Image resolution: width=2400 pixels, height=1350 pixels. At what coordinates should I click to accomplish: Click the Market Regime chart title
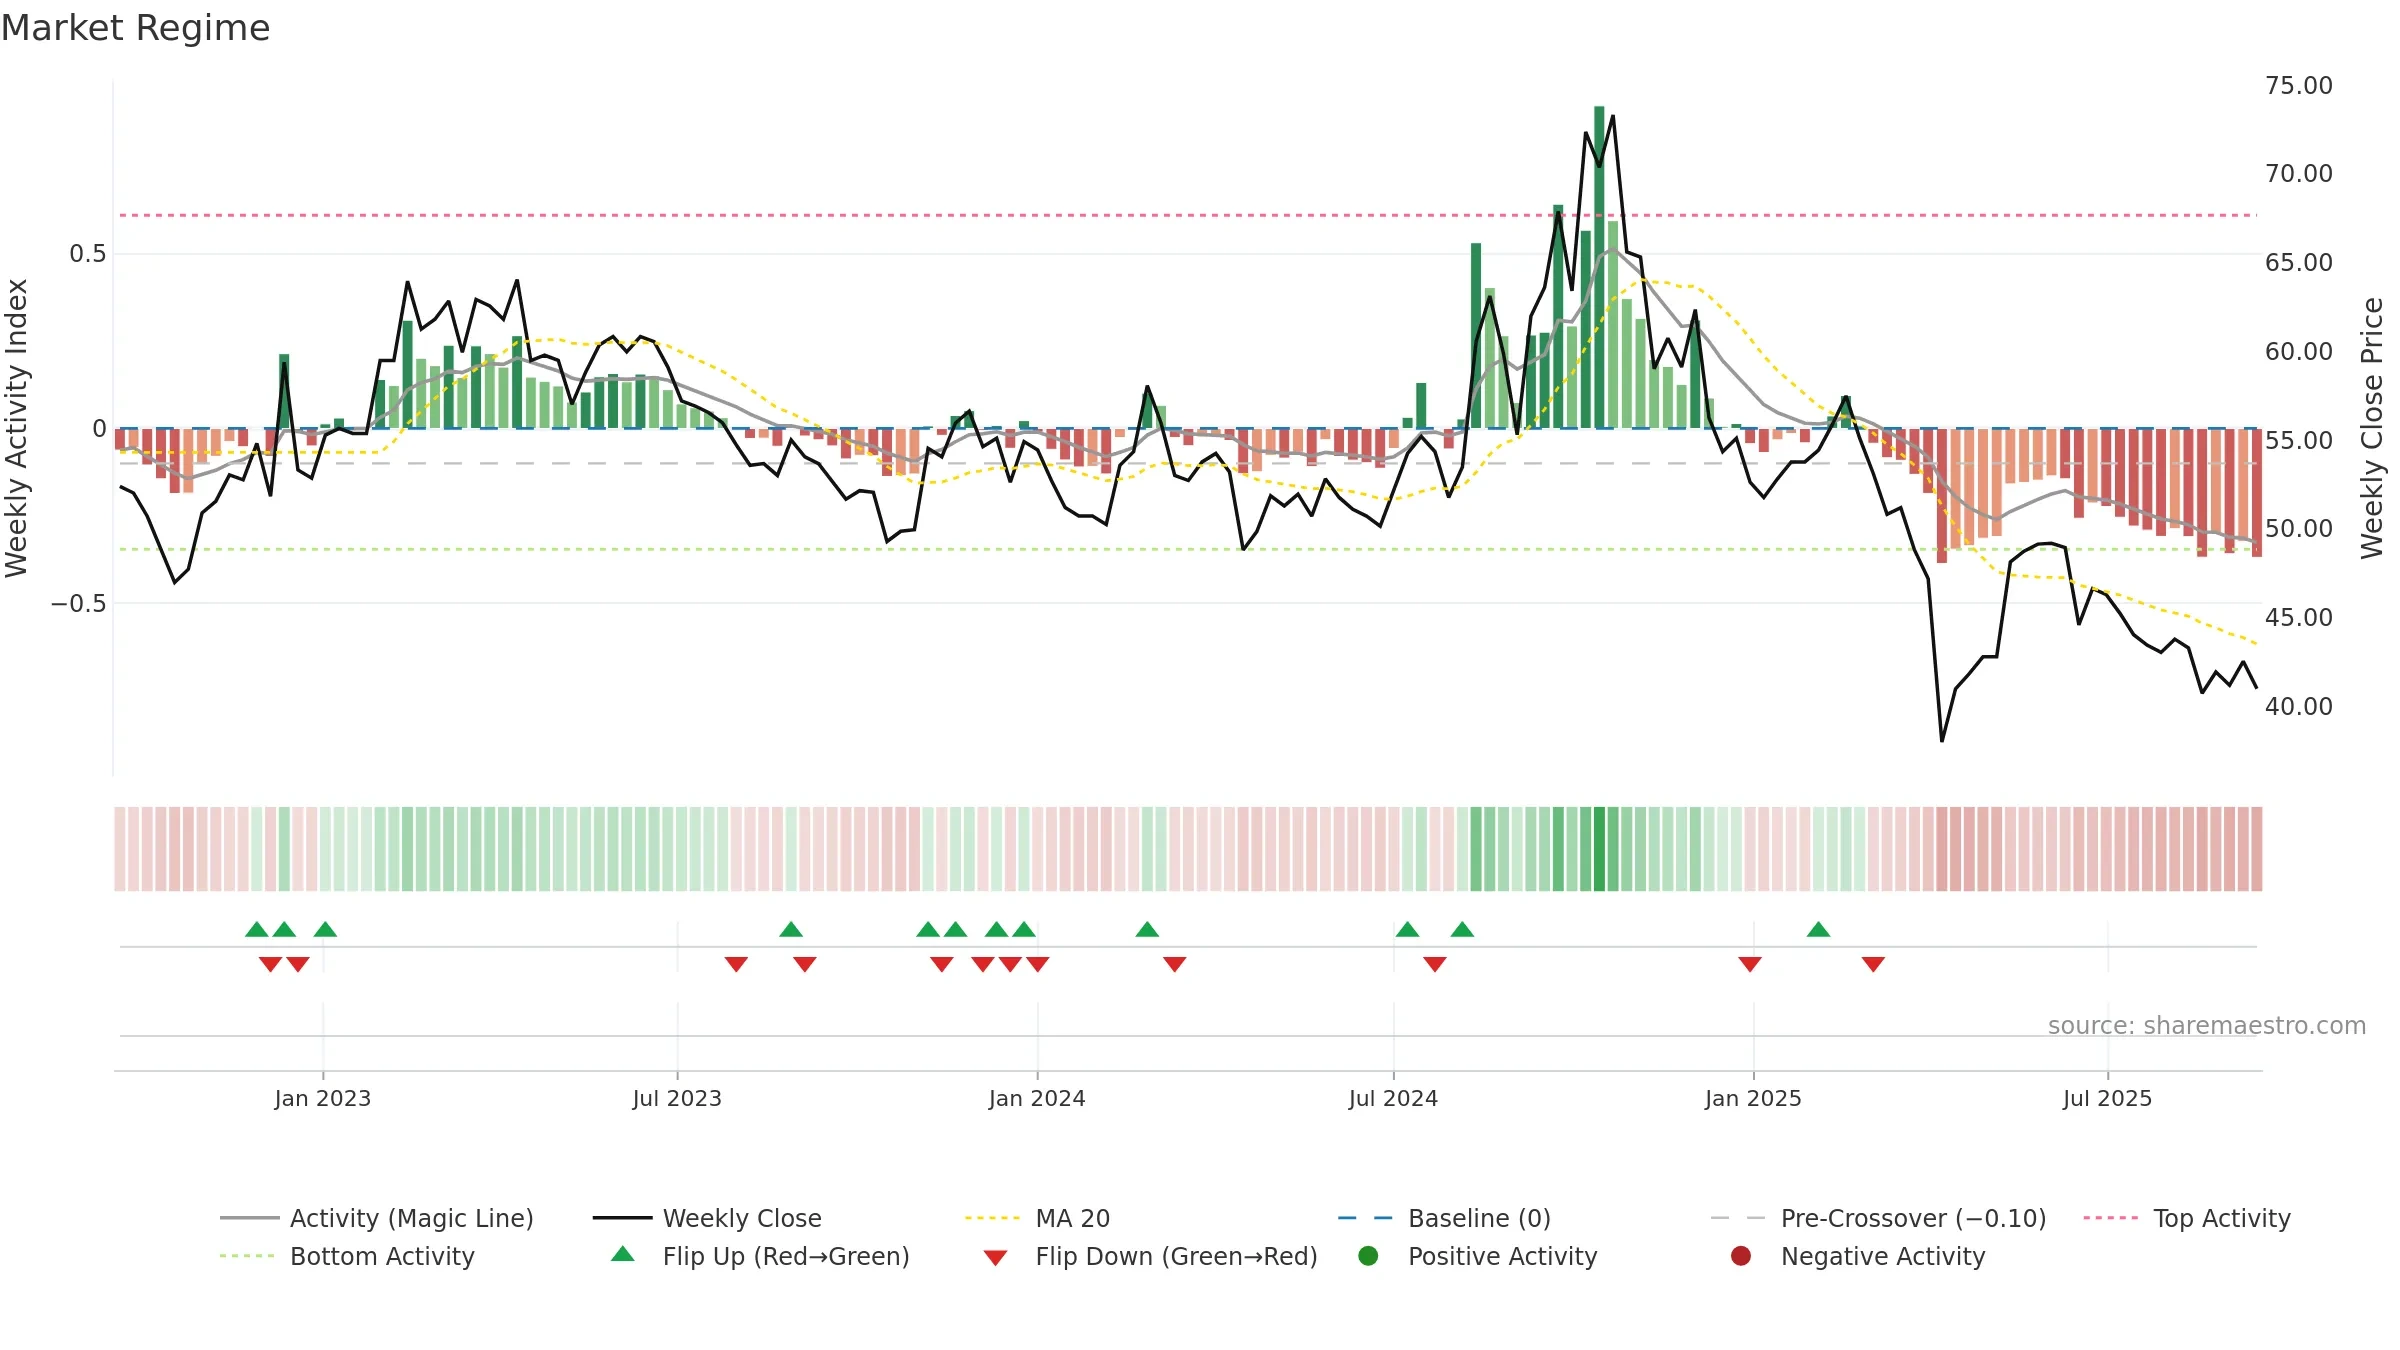pos(135,28)
